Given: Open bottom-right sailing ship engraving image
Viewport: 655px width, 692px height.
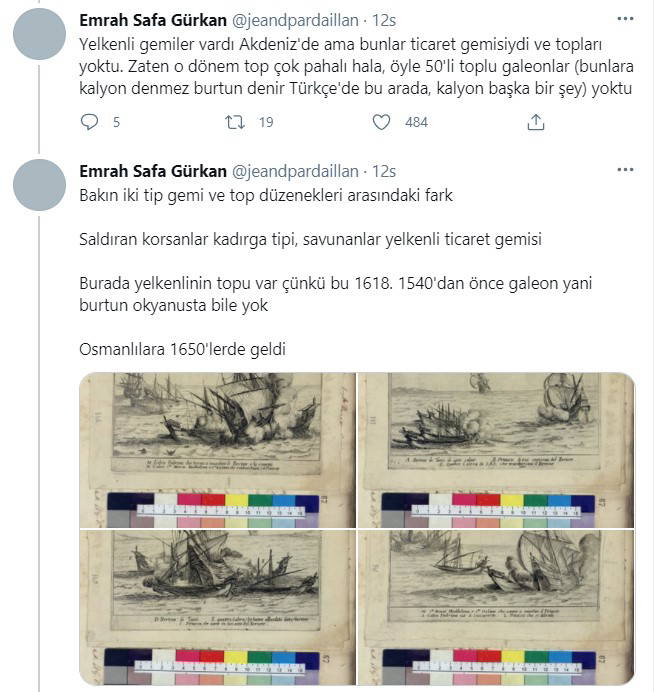Looking at the screenshot, I should [x=496, y=607].
